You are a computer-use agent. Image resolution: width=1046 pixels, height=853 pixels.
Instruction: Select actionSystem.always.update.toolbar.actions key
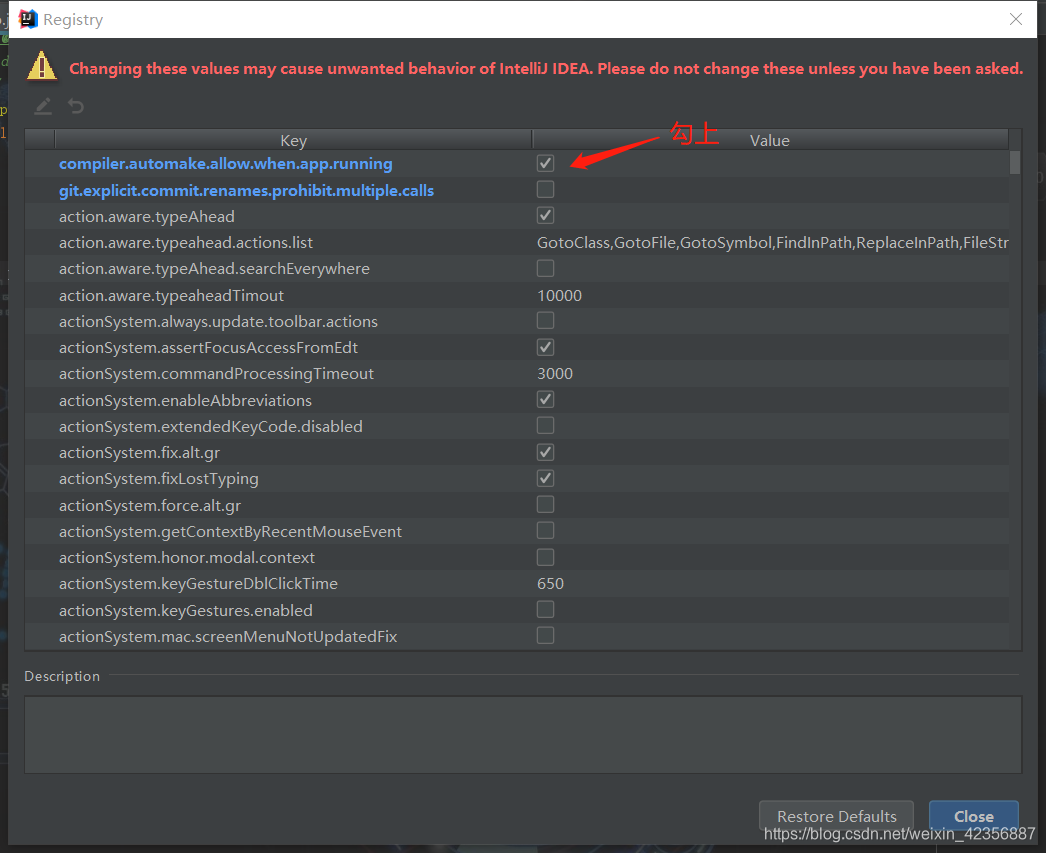(218, 321)
